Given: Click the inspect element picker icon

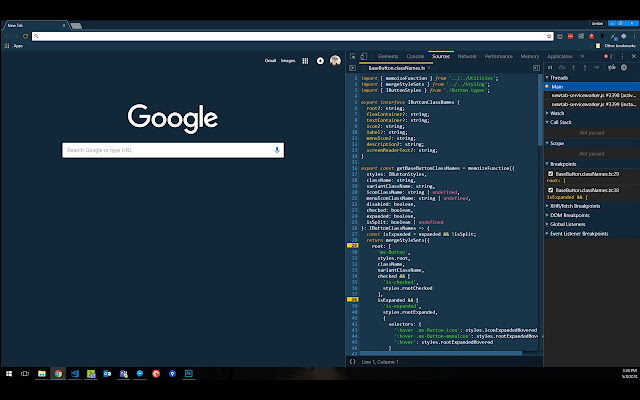Looking at the screenshot, I should pyautogui.click(x=353, y=56).
